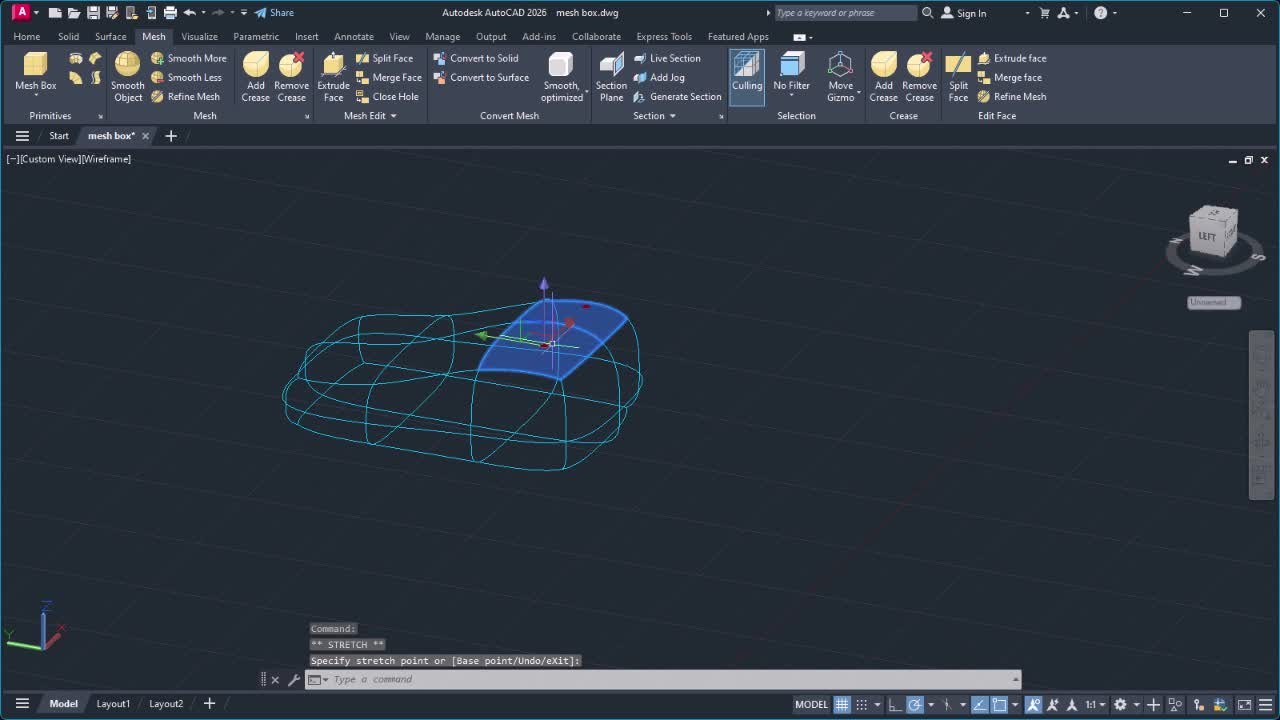Toggle 2D object snap in status bar

tap(999, 704)
